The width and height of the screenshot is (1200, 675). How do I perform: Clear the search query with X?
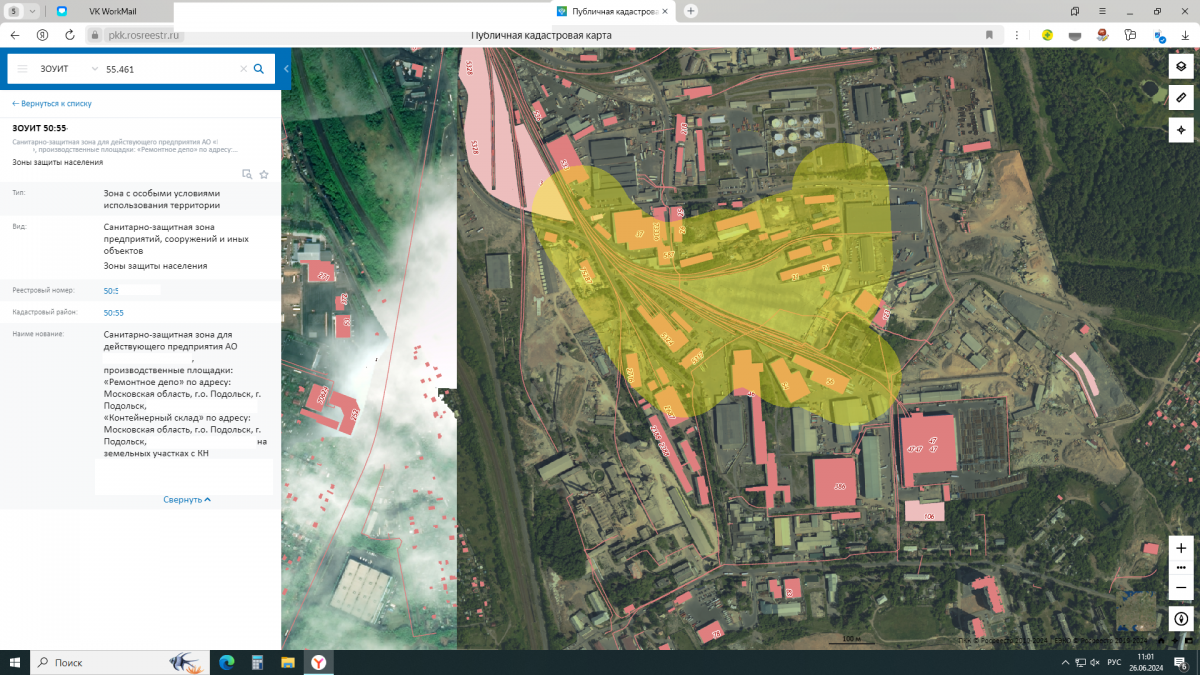point(242,69)
